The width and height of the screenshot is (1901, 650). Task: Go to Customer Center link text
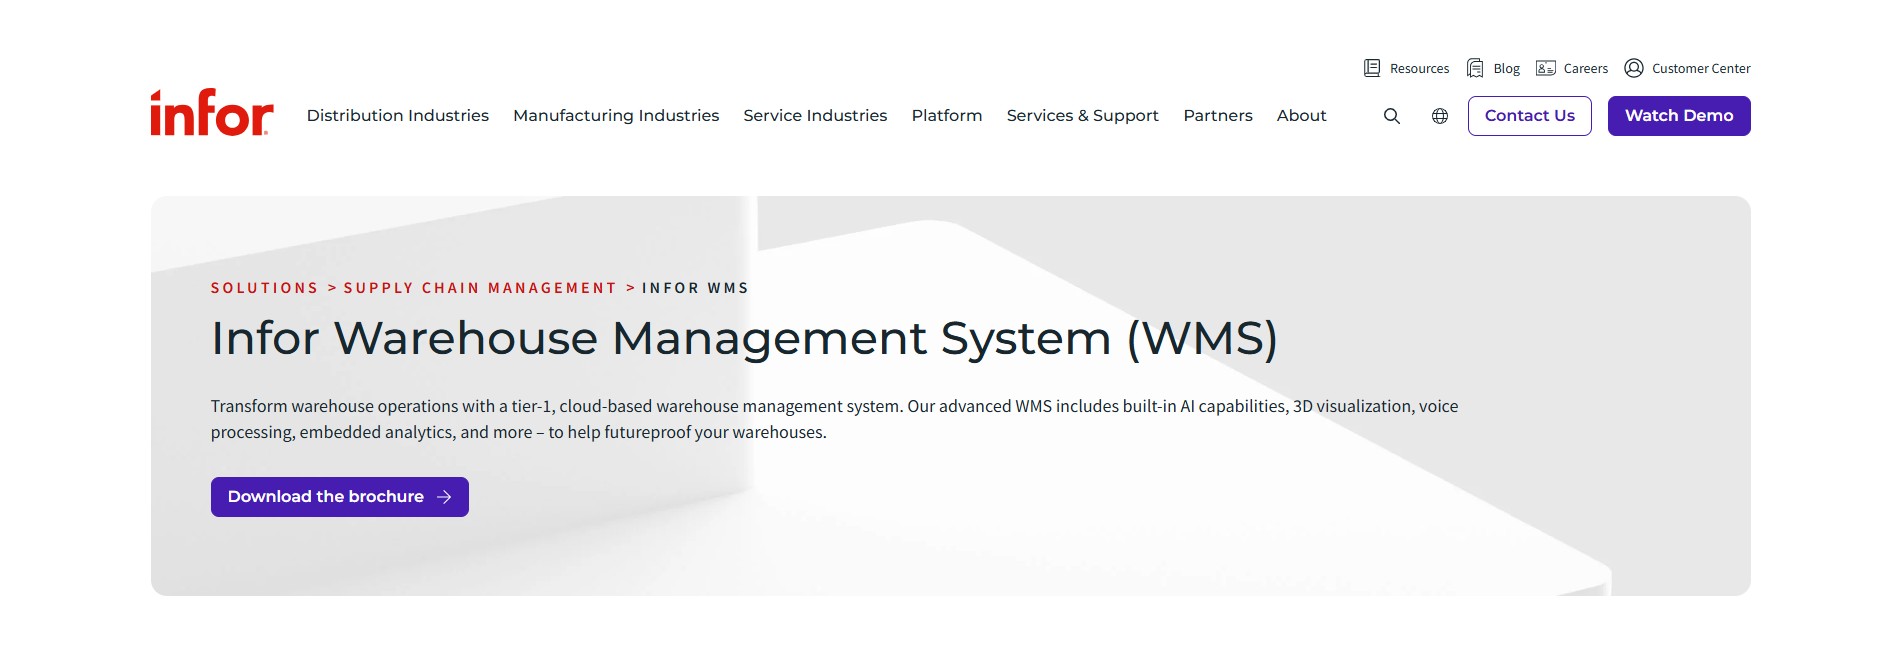1701,69
